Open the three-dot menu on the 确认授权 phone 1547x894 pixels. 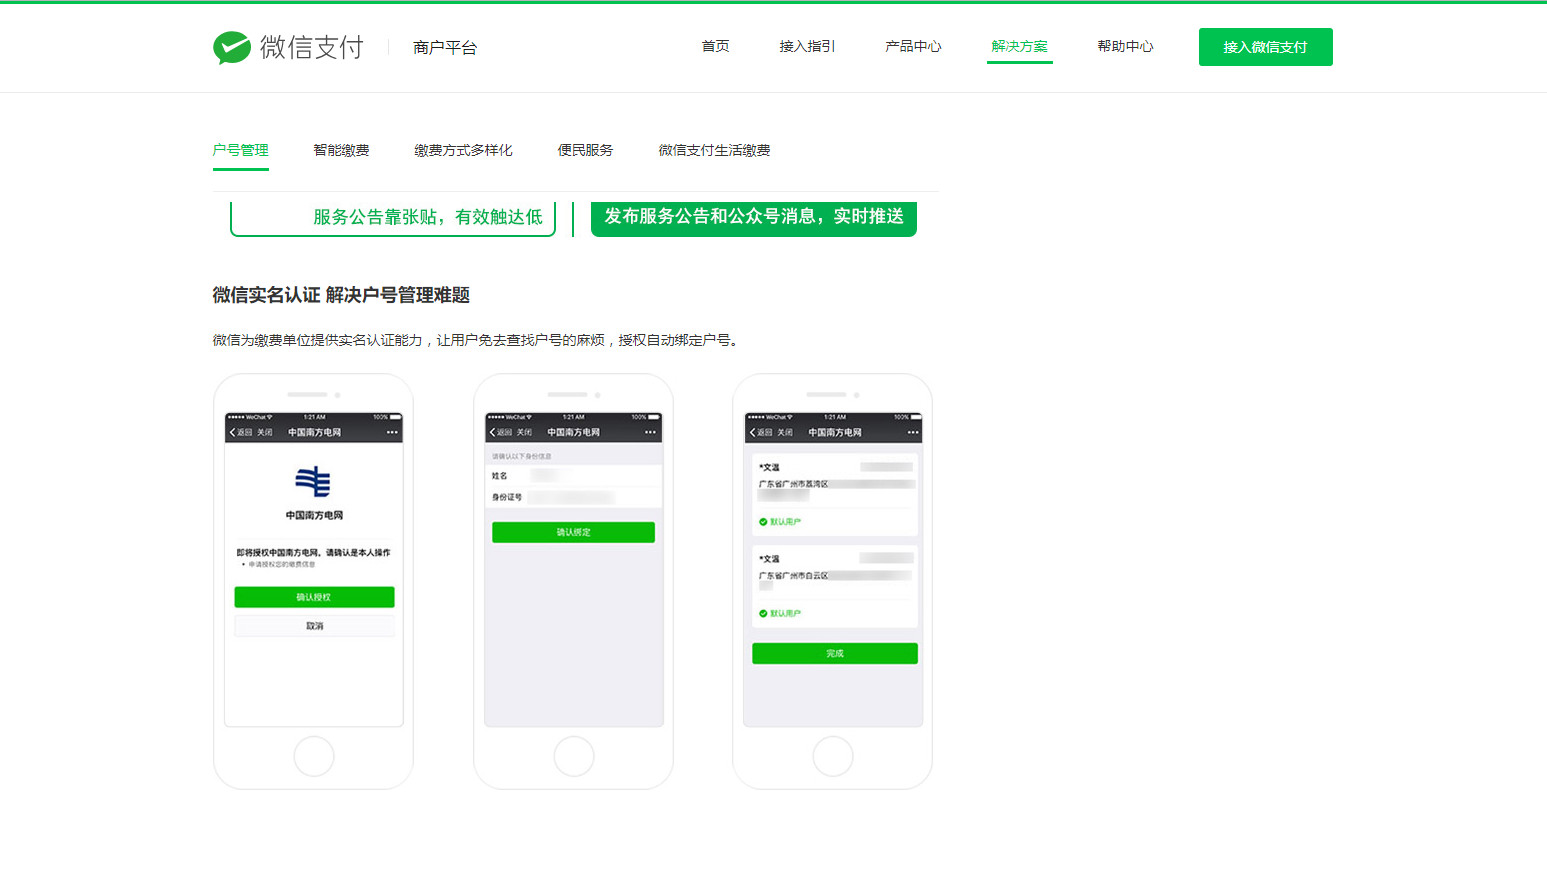click(x=392, y=432)
